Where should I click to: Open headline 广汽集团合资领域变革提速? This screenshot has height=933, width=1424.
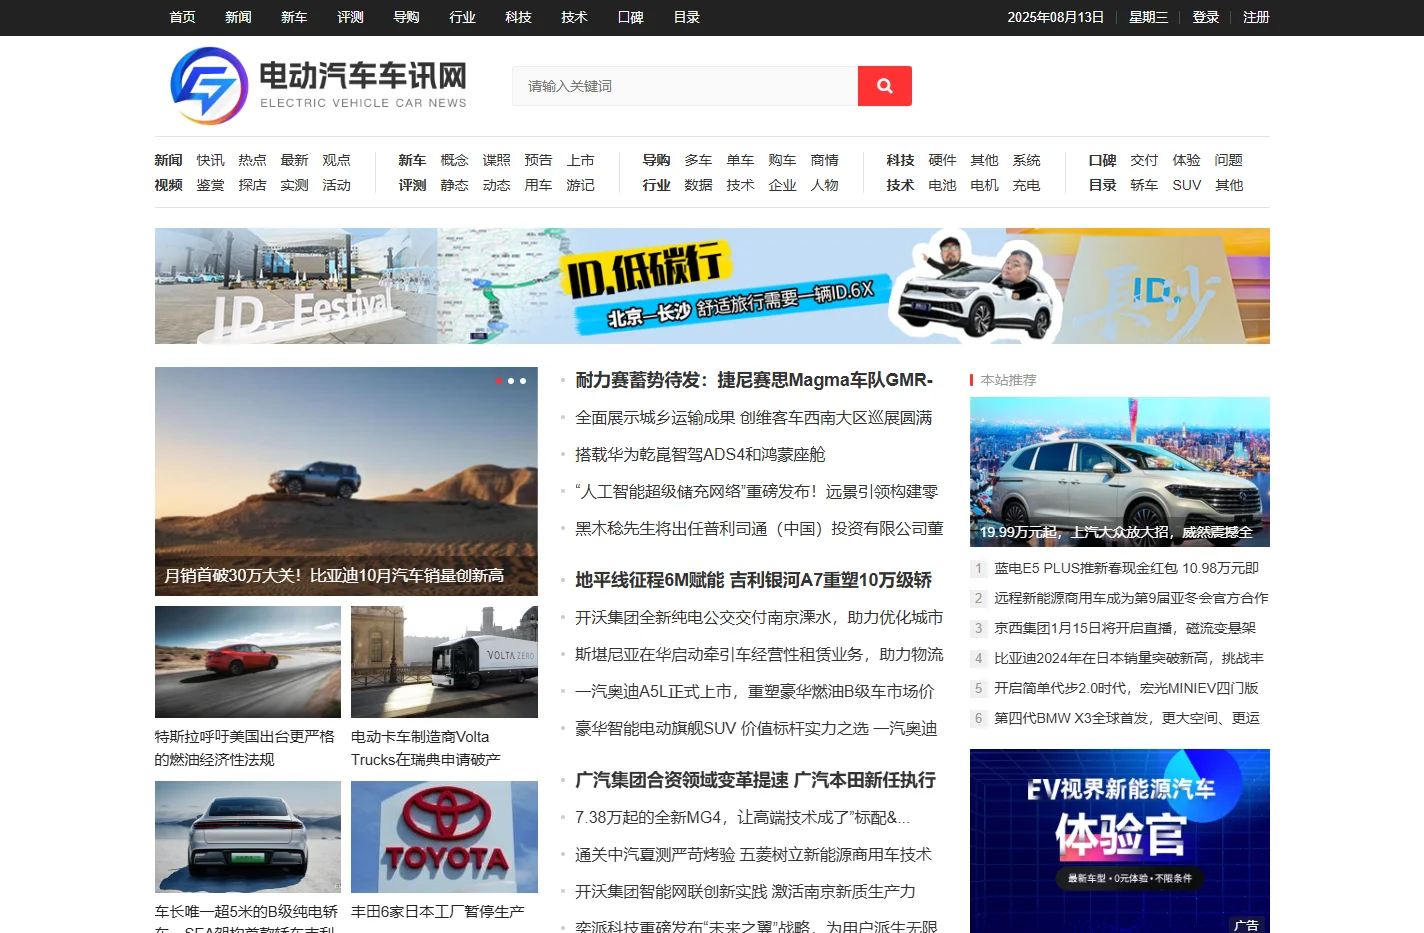coord(755,780)
